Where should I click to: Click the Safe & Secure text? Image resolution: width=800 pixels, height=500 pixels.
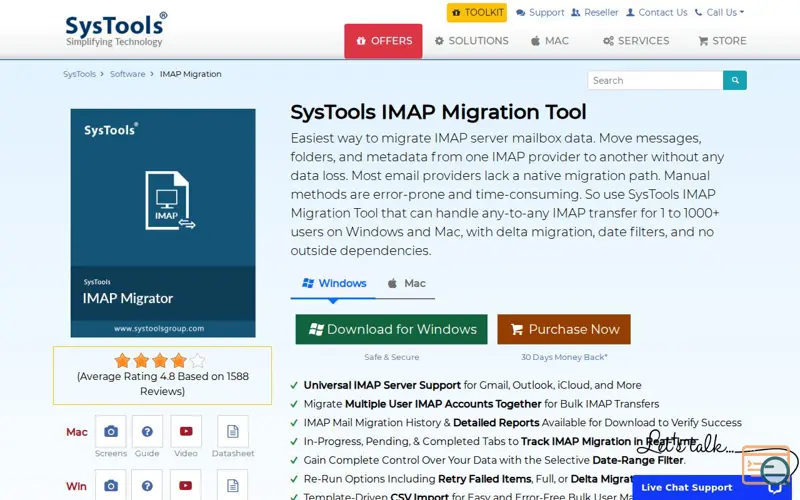click(x=391, y=357)
